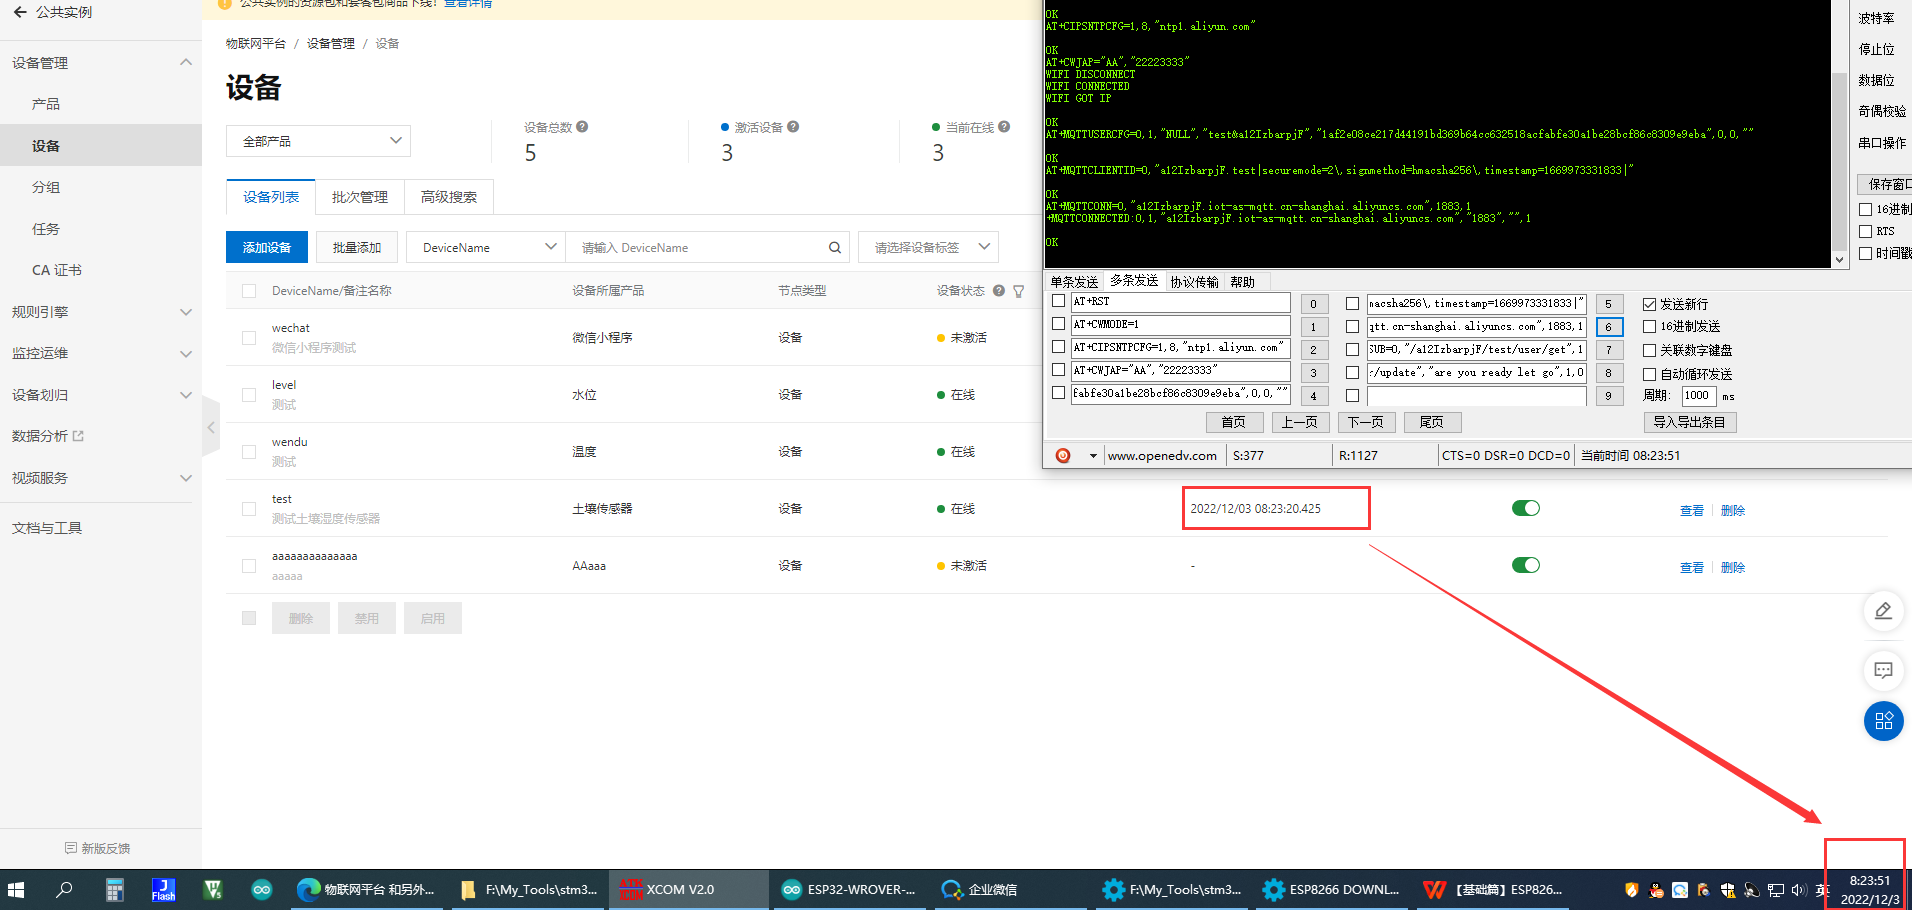Switch to the 批次管理 tab
Viewport: 1912px width, 910px height.
click(360, 197)
